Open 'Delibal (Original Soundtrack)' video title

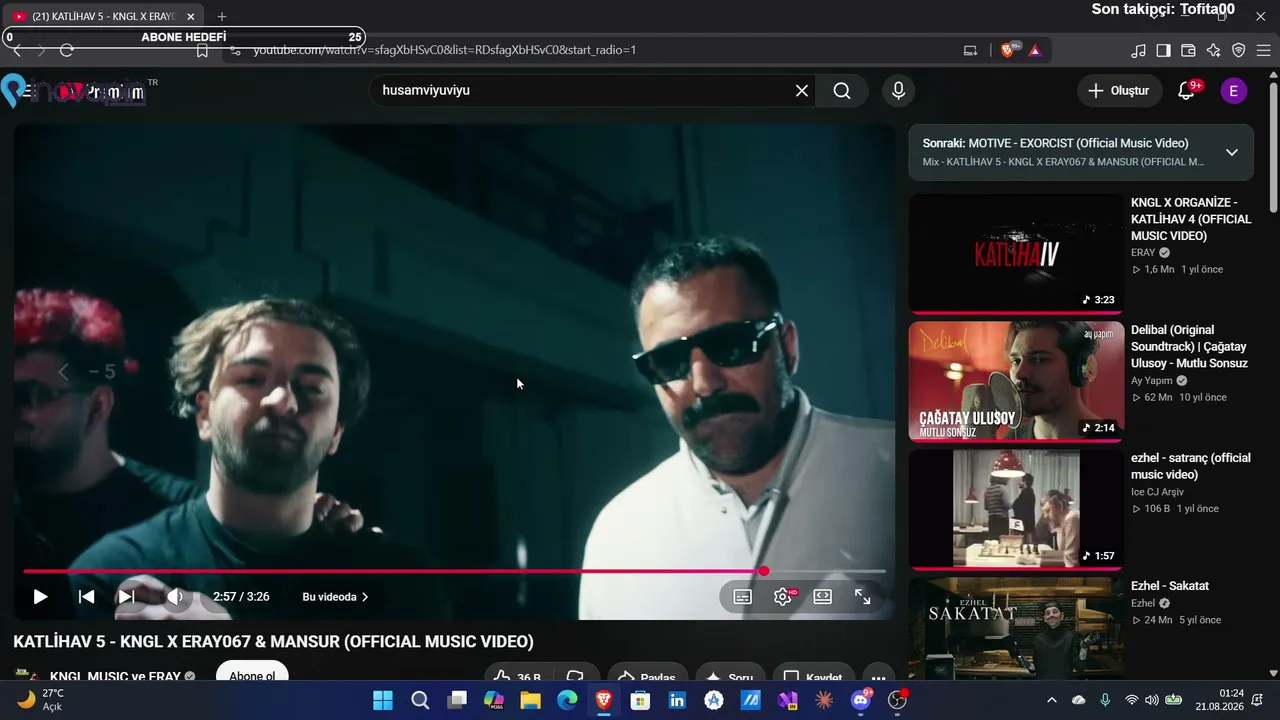(x=1189, y=346)
